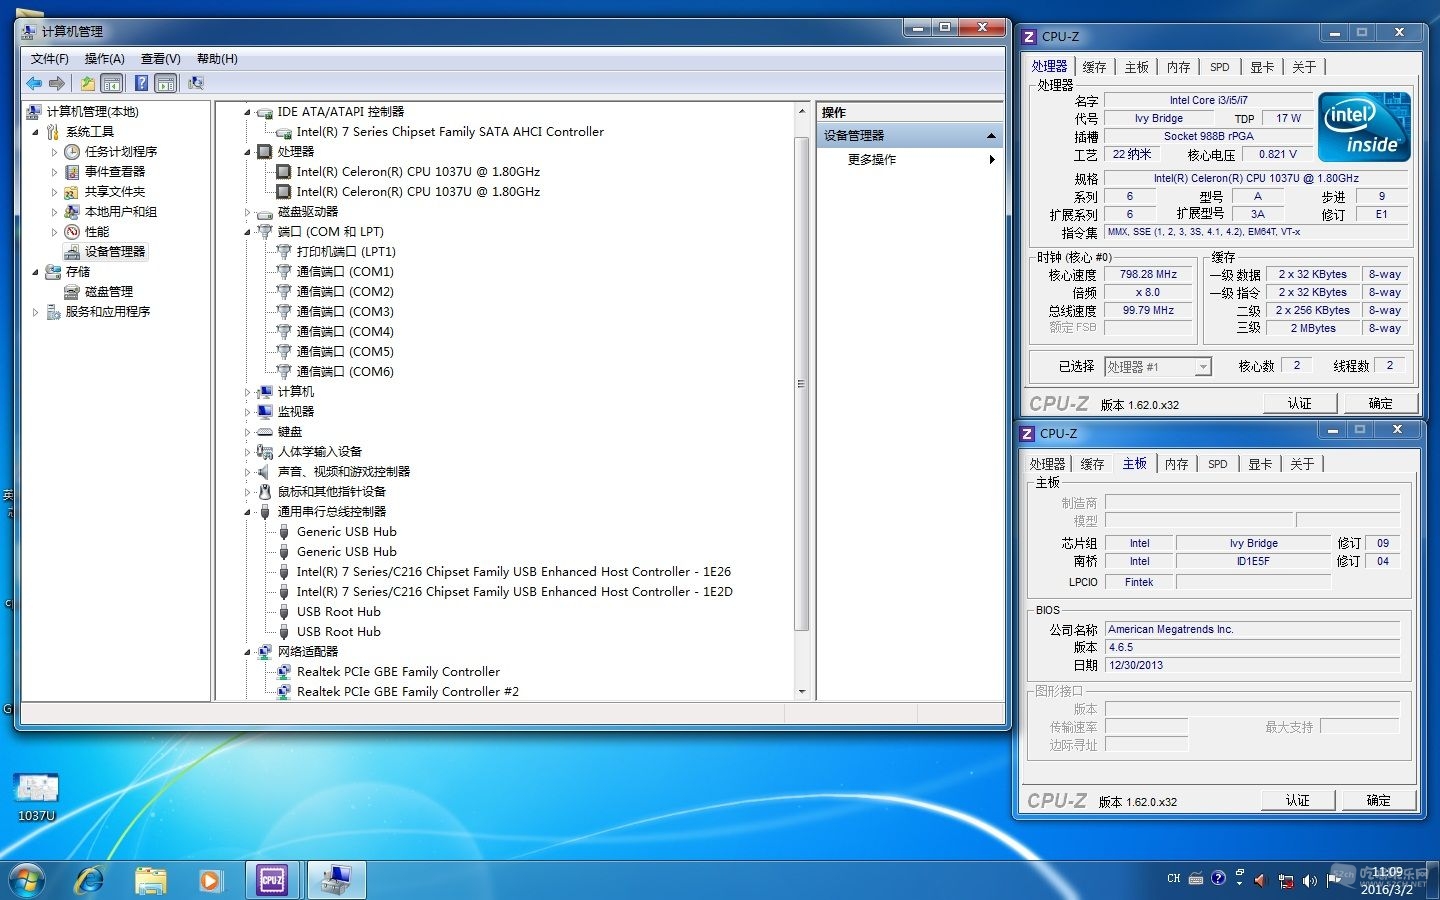Collapse the Network adapters (网络适配器) node
This screenshot has width=1440, height=900.
pos(247,652)
